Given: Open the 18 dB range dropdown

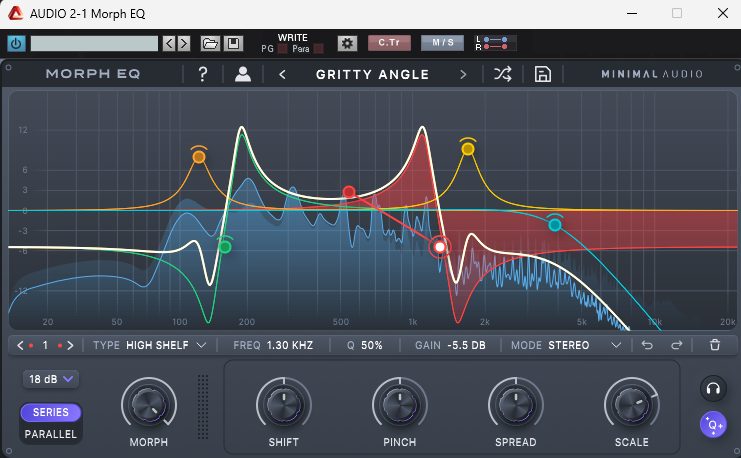Looking at the screenshot, I should (51, 379).
